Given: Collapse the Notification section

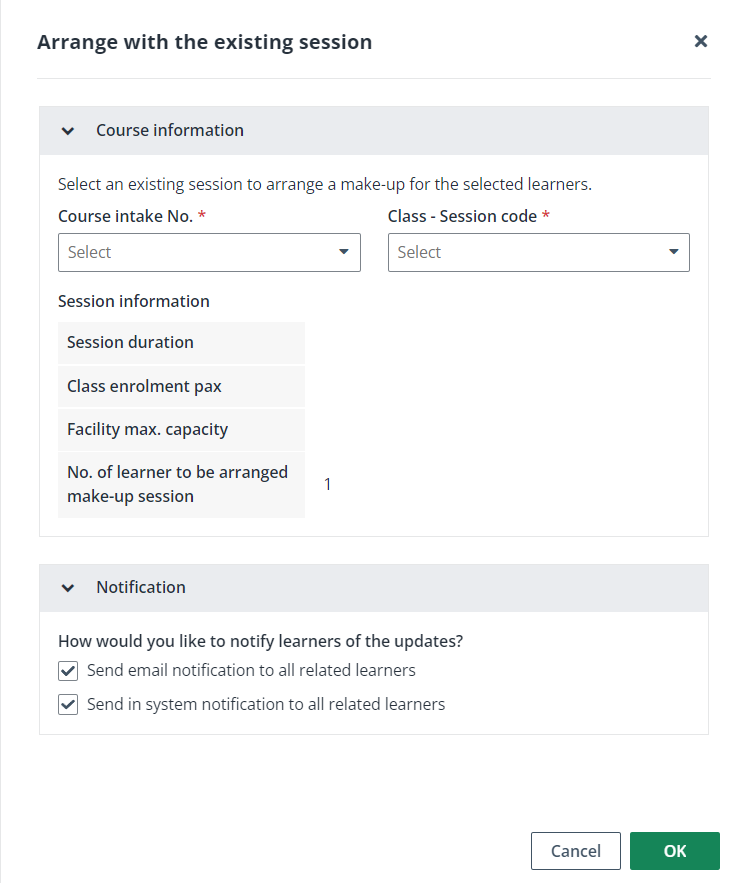Looking at the screenshot, I should (140, 587).
